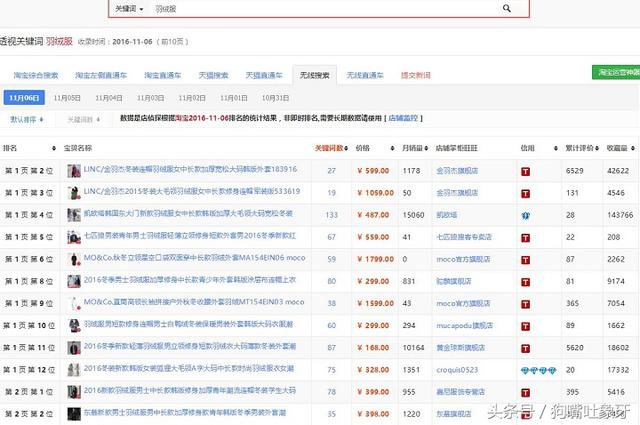The height and width of the screenshot is (425, 640).
Task: Select the 11月04日 date
Action: (109, 98)
